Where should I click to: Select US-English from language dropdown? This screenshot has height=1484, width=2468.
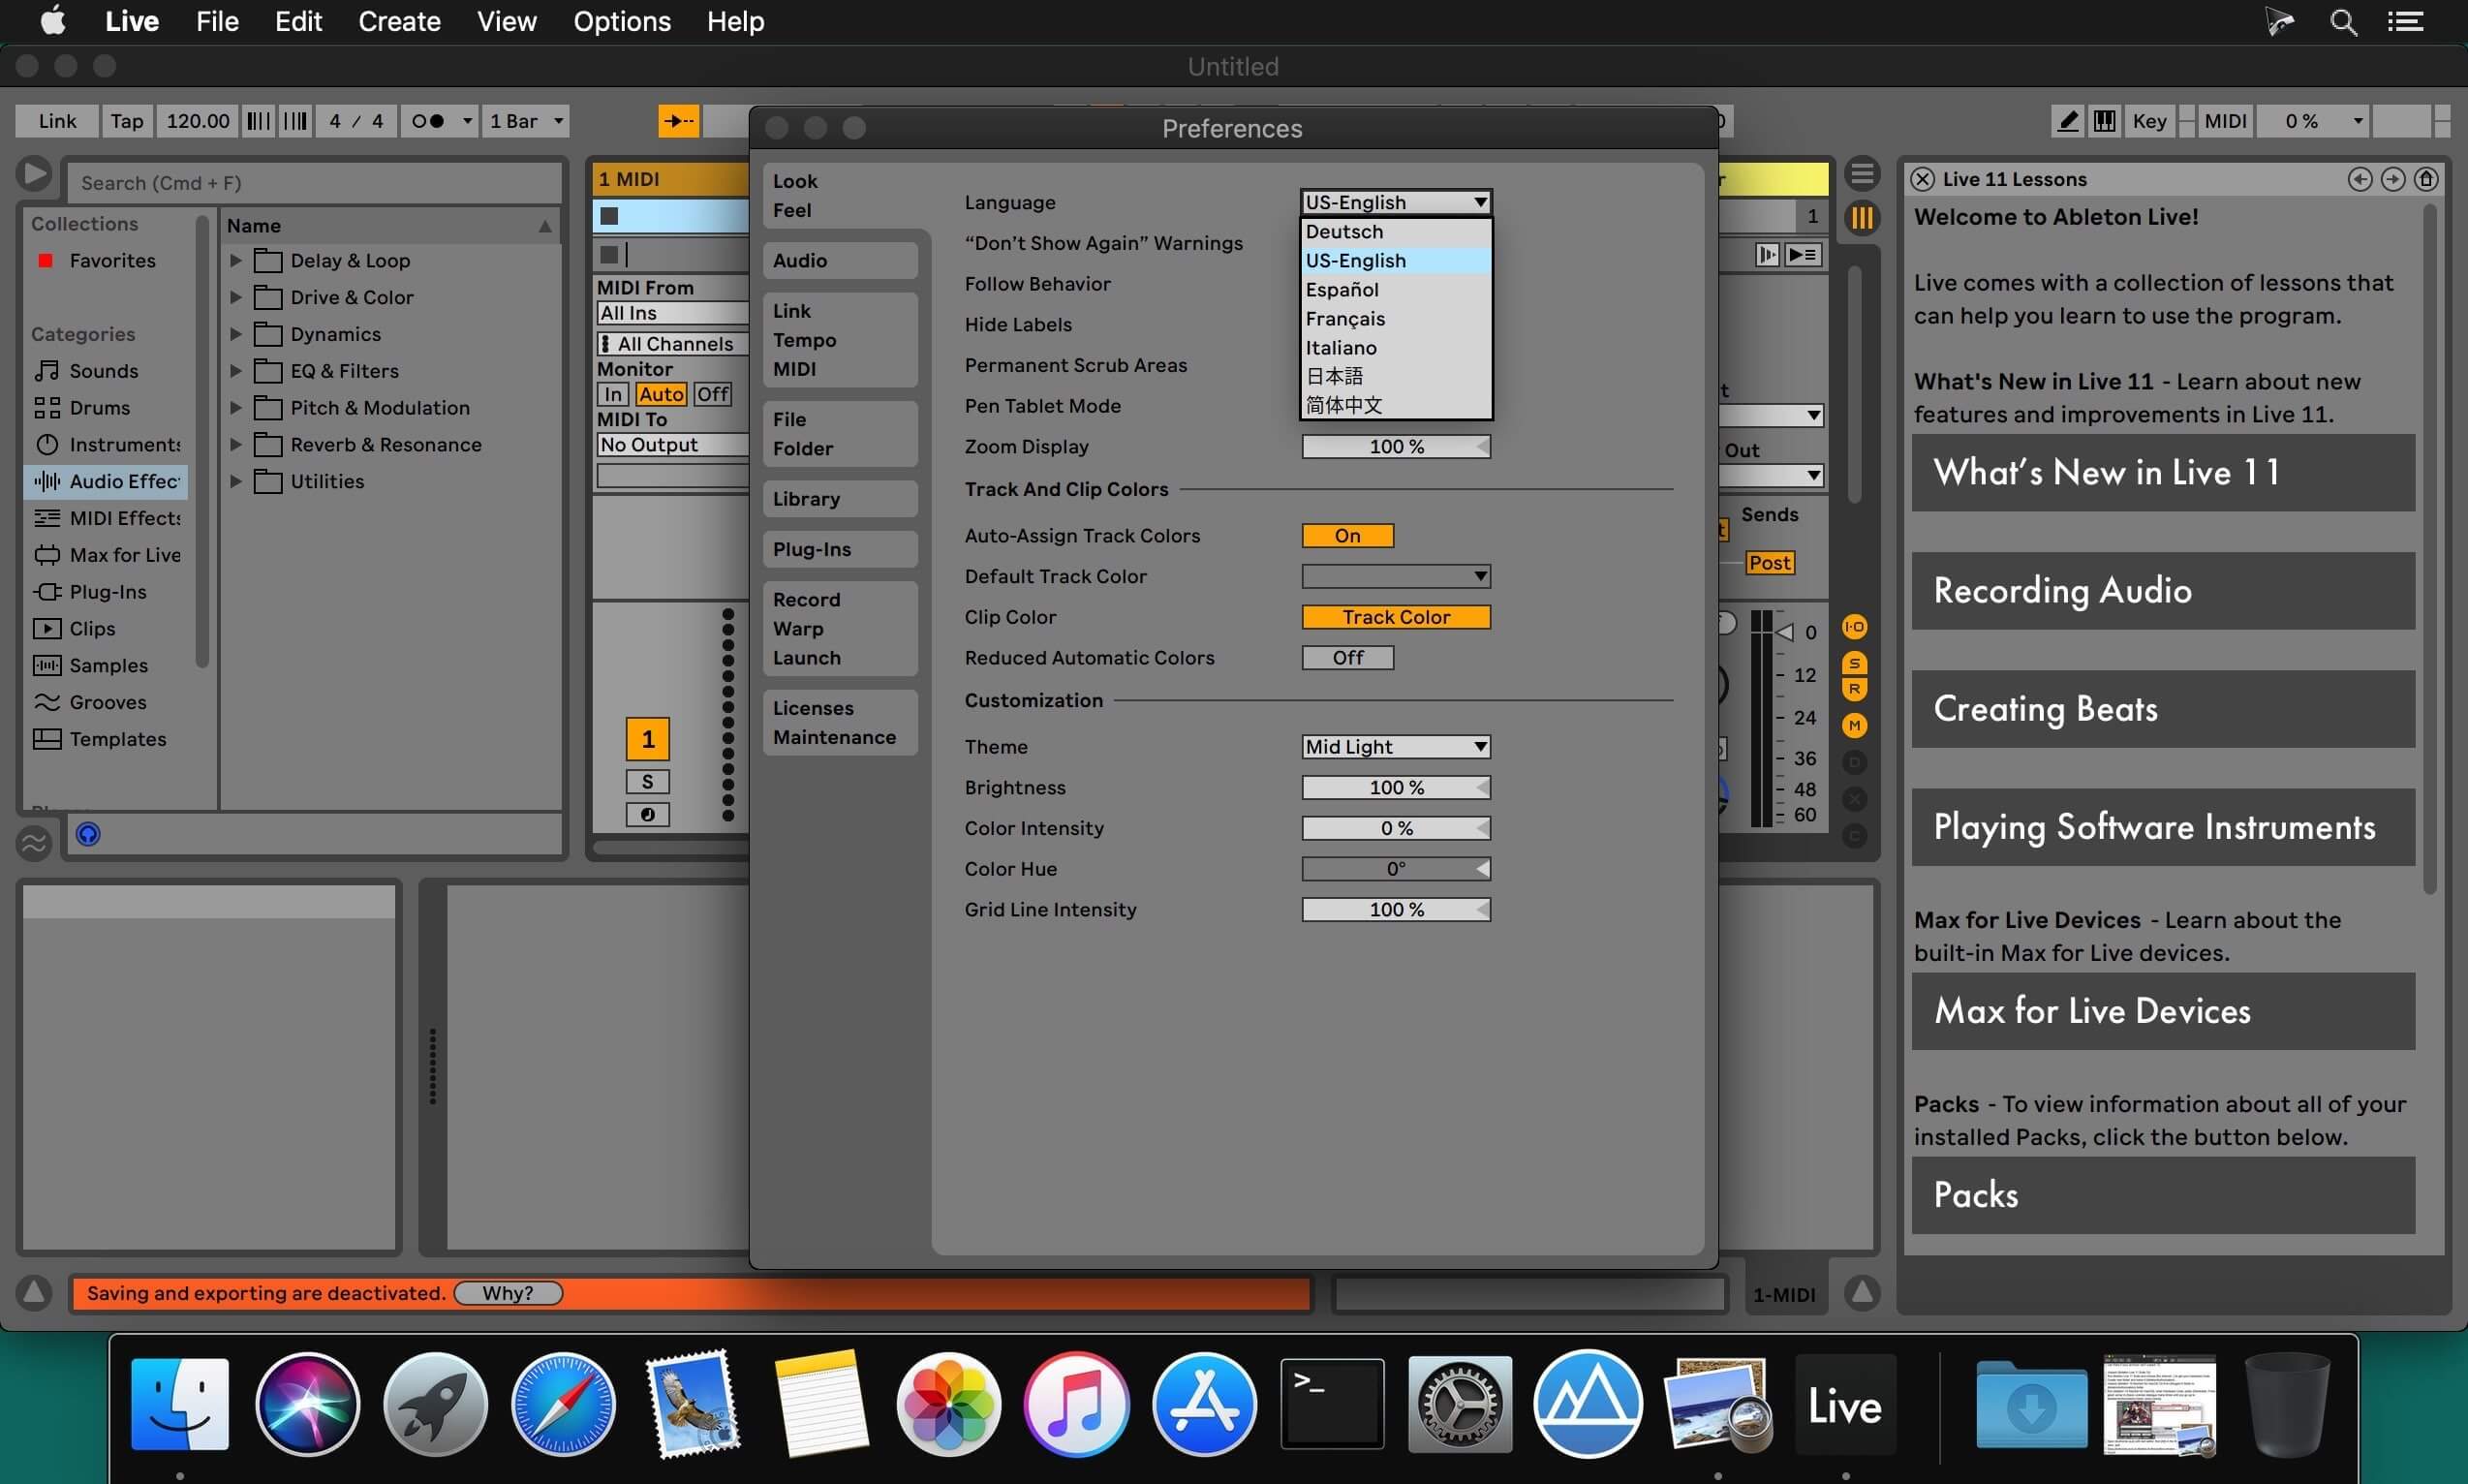[x=1356, y=259]
